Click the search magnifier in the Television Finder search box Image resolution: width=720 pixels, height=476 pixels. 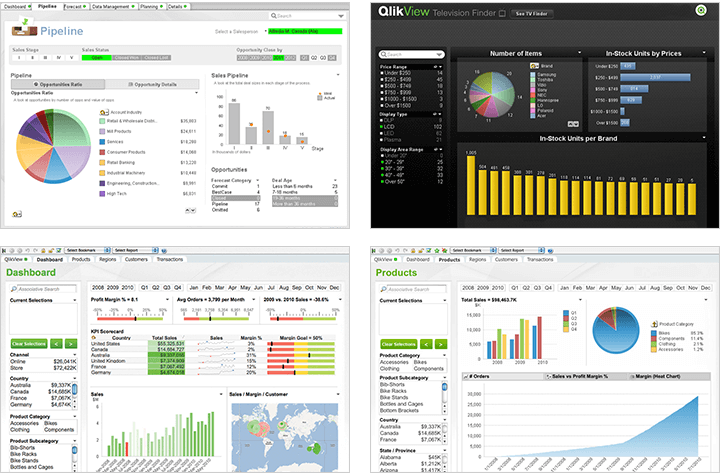coord(383,55)
